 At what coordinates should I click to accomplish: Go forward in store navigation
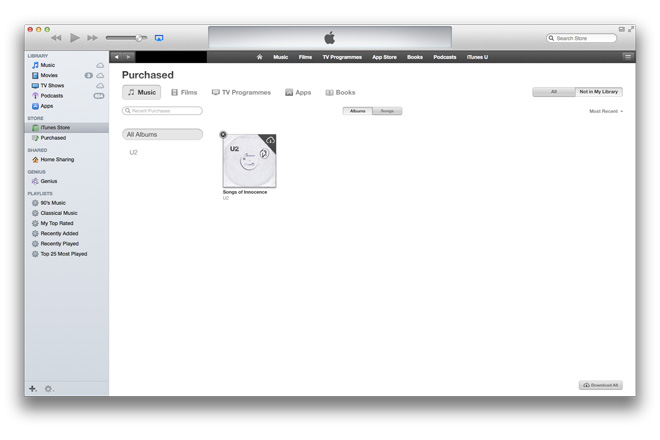click(129, 57)
